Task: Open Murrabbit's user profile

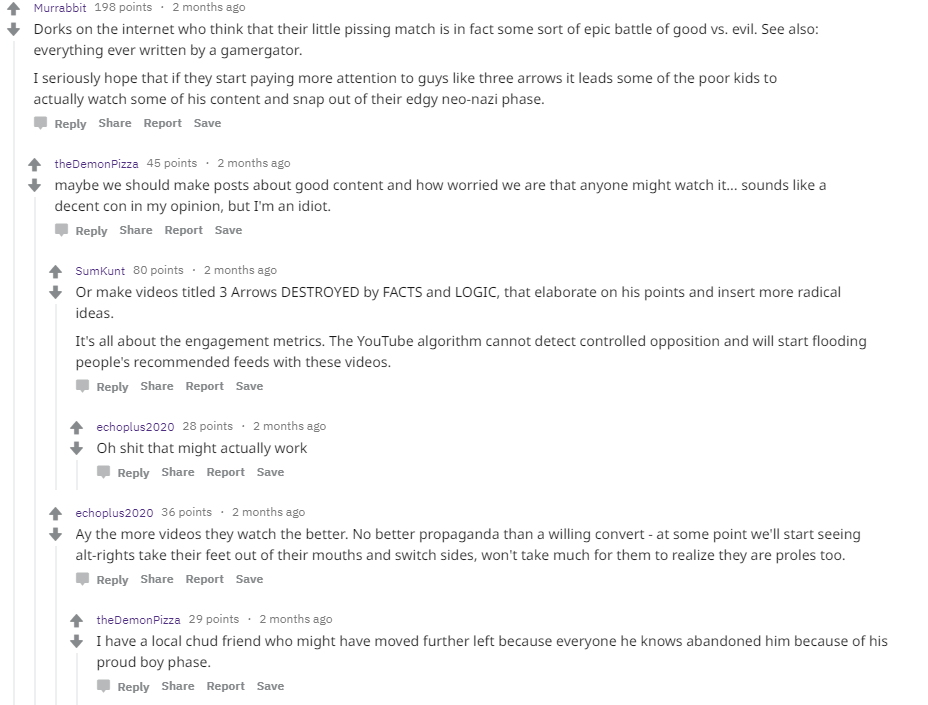Action: (60, 8)
